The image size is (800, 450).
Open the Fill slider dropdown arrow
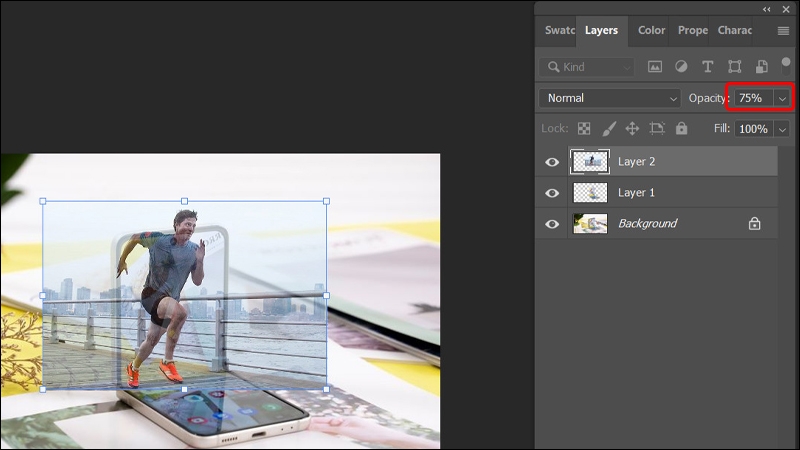[x=782, y=129]
